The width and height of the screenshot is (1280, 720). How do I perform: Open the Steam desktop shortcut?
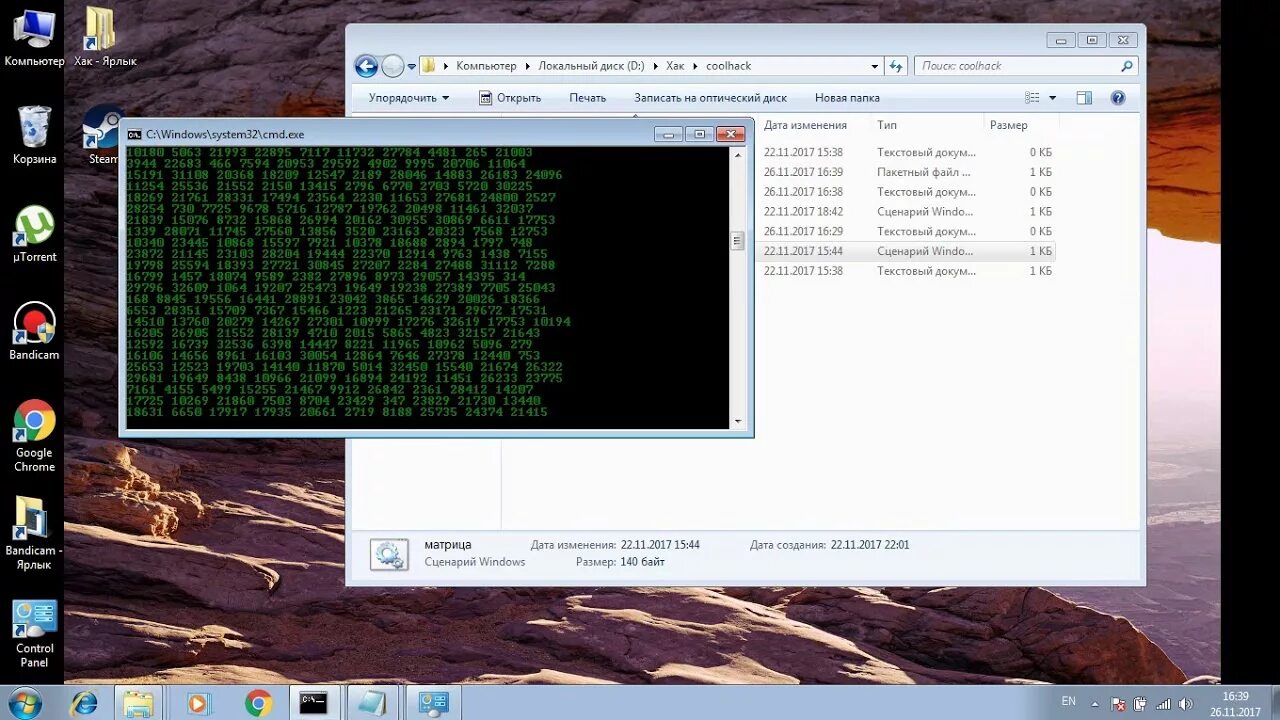click(x=103, y=136)
